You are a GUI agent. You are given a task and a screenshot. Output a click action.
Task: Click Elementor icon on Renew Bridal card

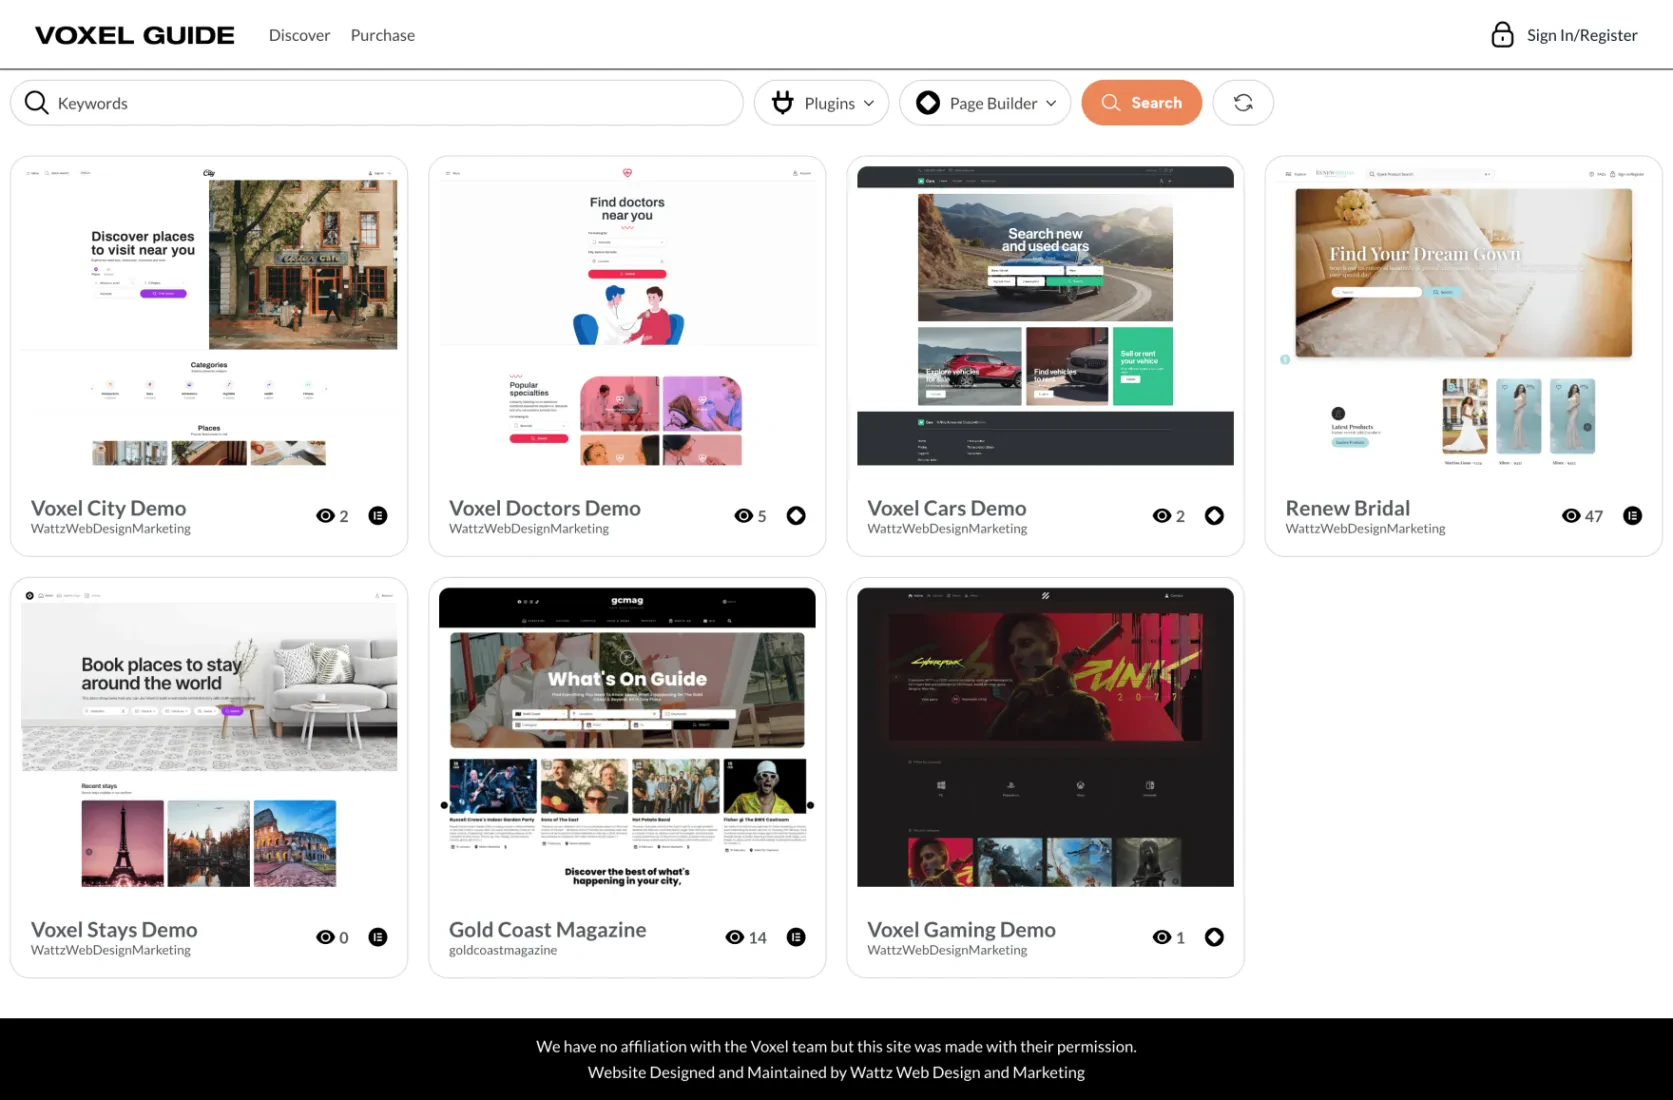click(1632, 516)
